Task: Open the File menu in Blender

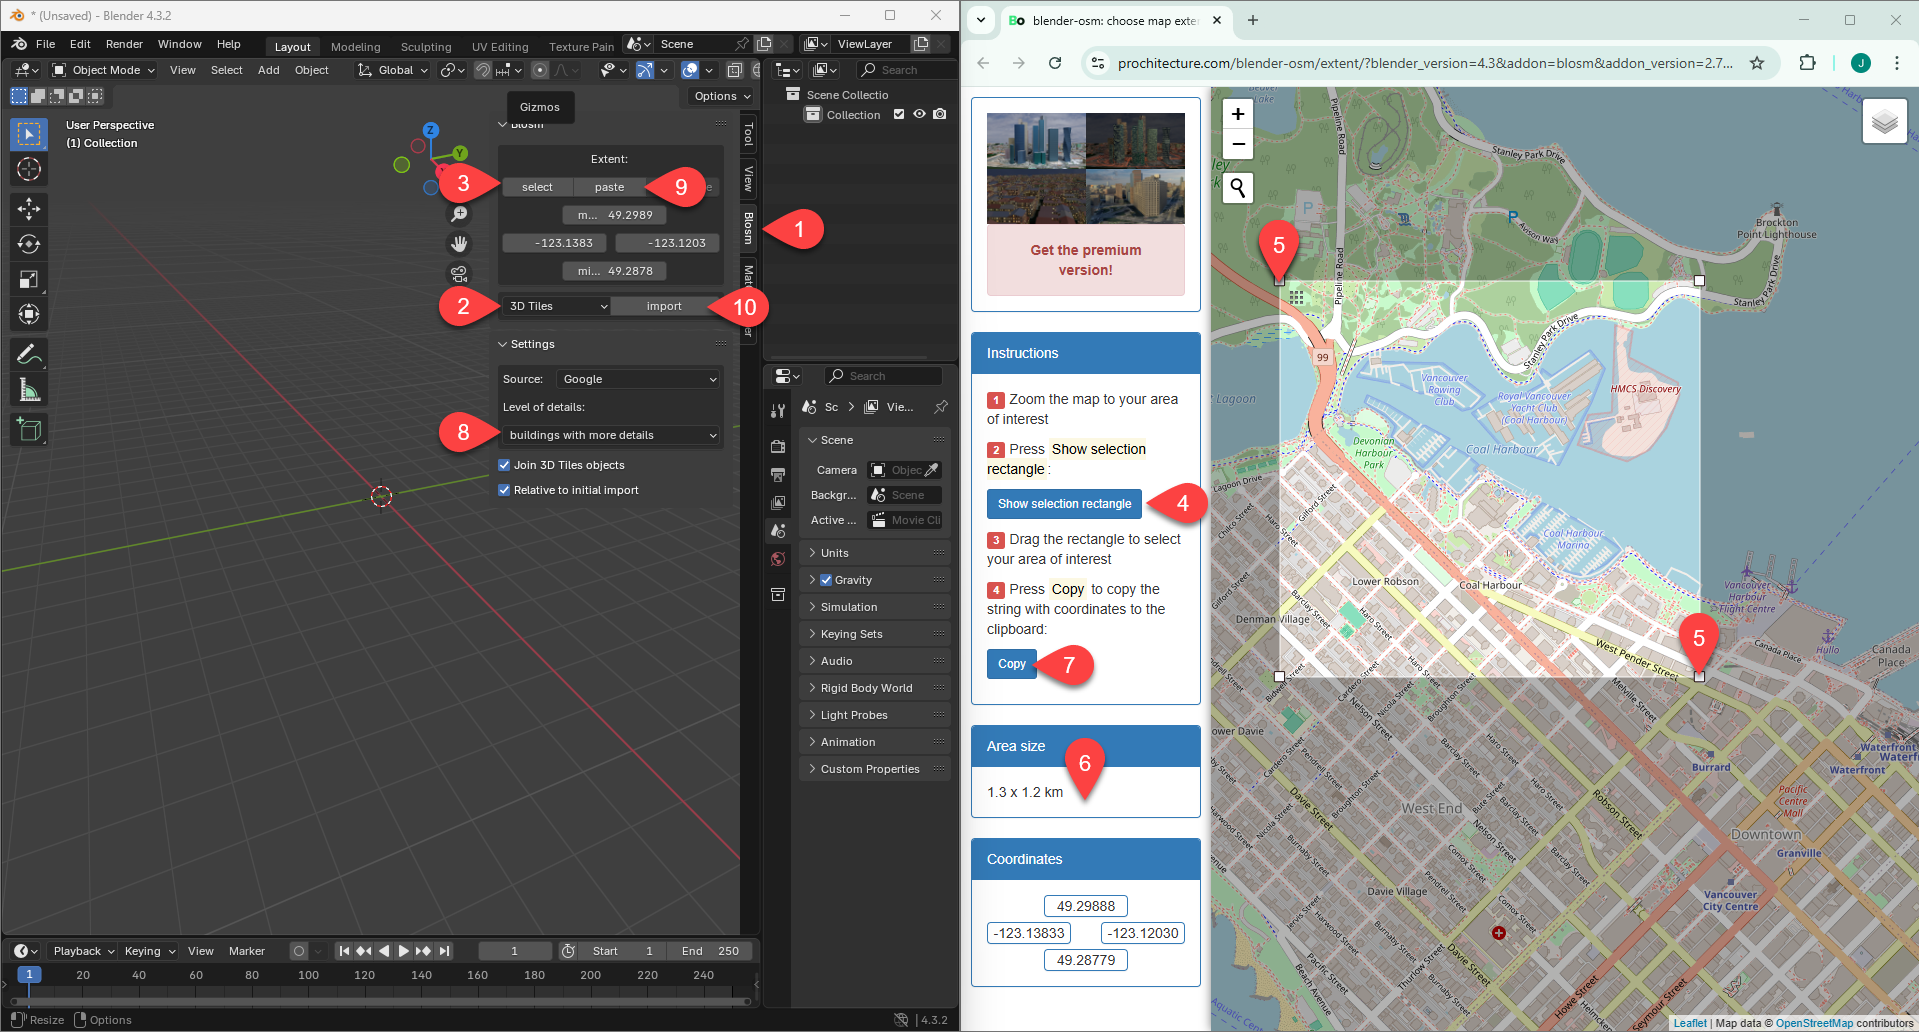Action: coord(46,44)
